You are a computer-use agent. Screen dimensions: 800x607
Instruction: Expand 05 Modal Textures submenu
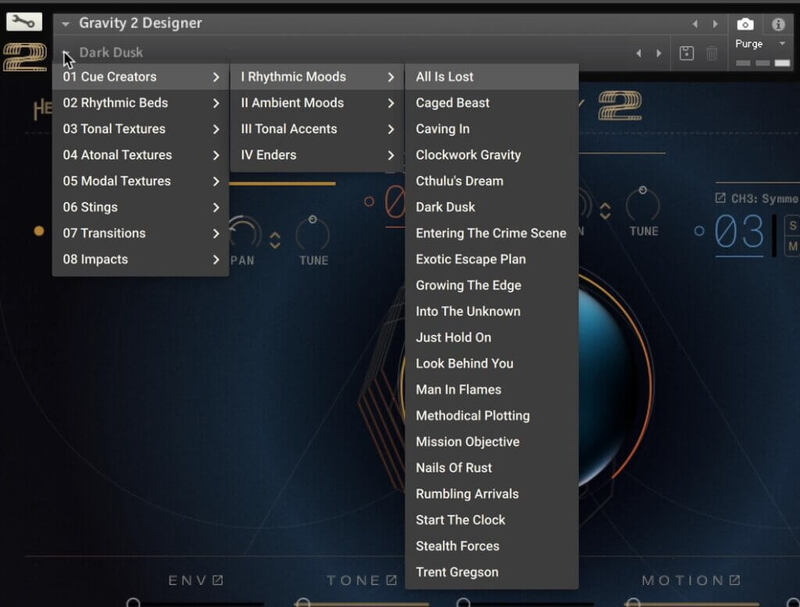(140, 181)
